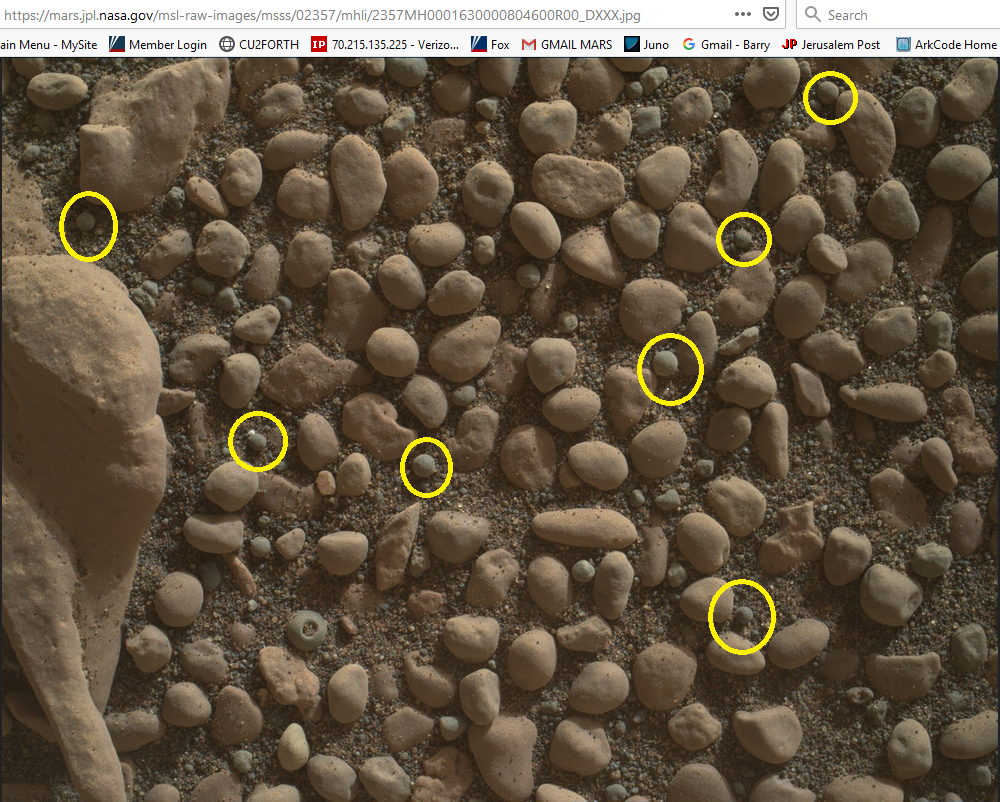The height and width of the screenshot is (802, 1000).
Task: Click the Google G icon
Action: (689, 44)
